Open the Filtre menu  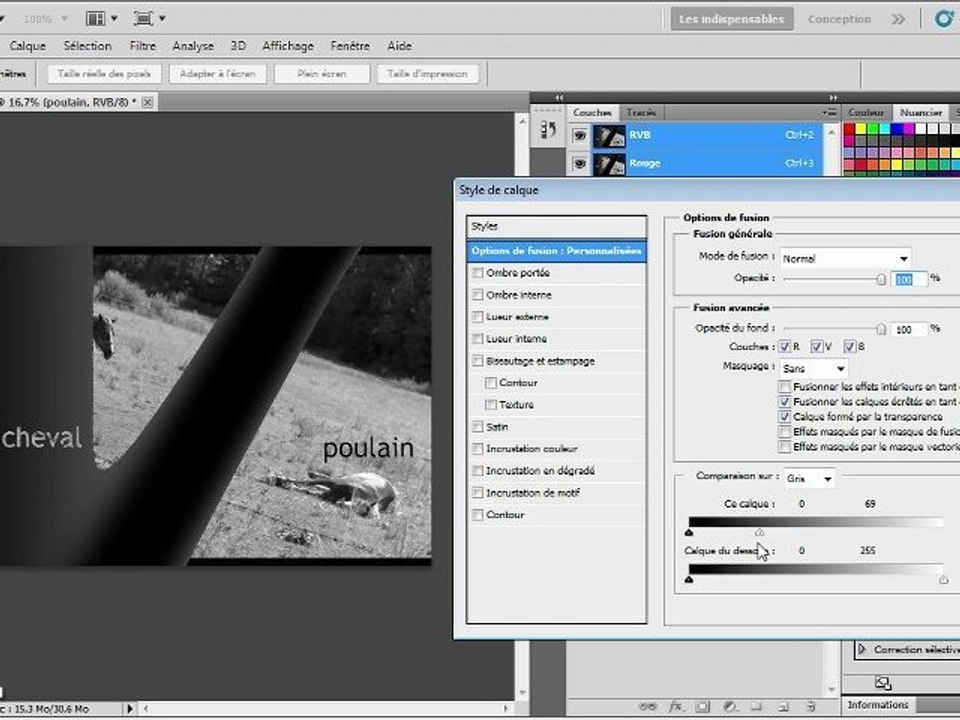(x=143, y=46)
